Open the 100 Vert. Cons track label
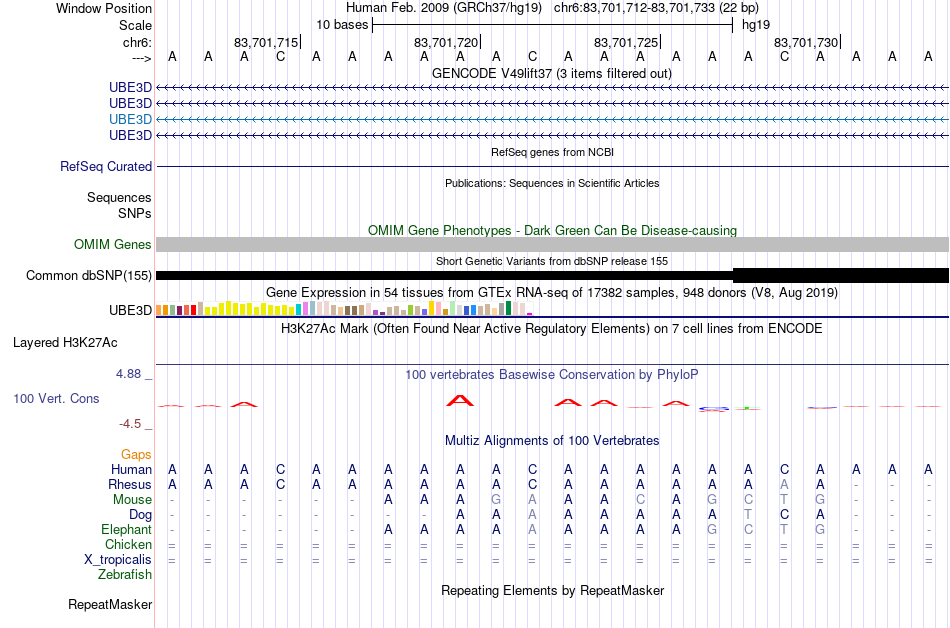The width and height of the screenshot is (950, 628). pos(56,398)
